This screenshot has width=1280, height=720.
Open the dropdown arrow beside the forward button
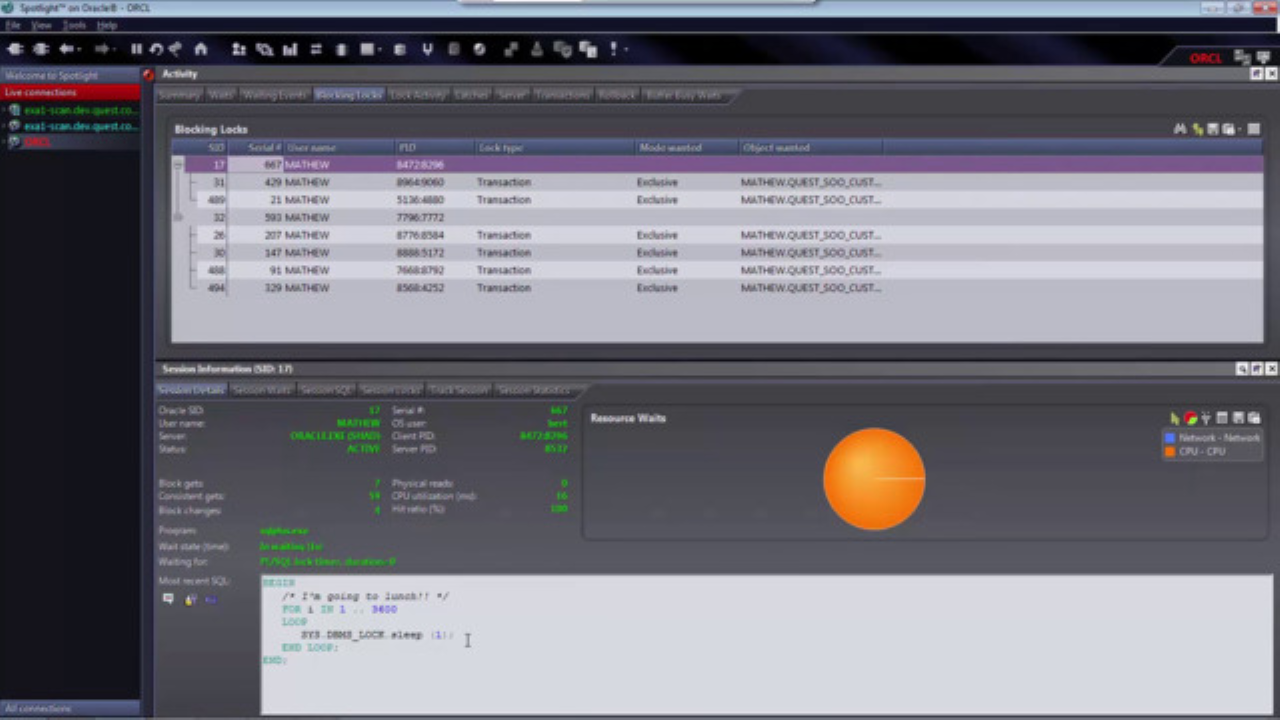115,49
